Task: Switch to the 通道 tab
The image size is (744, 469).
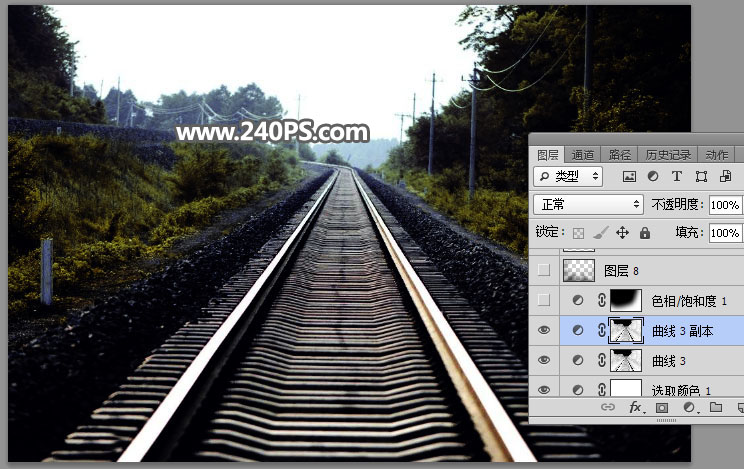Action: [x=582, y=155]
